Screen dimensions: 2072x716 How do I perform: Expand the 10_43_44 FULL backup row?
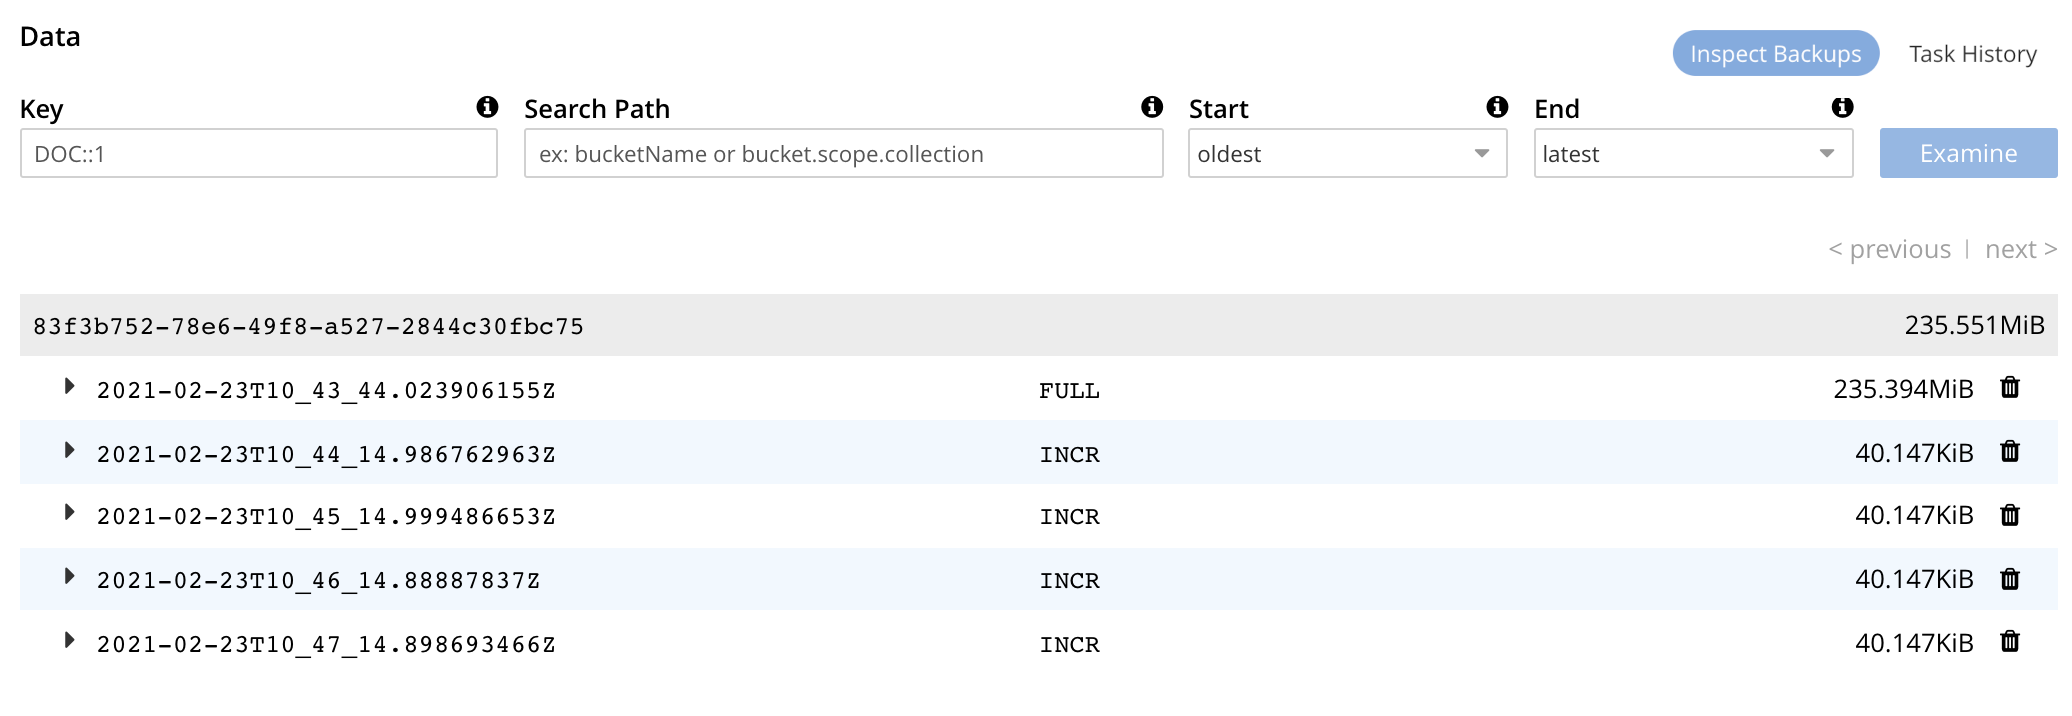(x=69, y=387)
